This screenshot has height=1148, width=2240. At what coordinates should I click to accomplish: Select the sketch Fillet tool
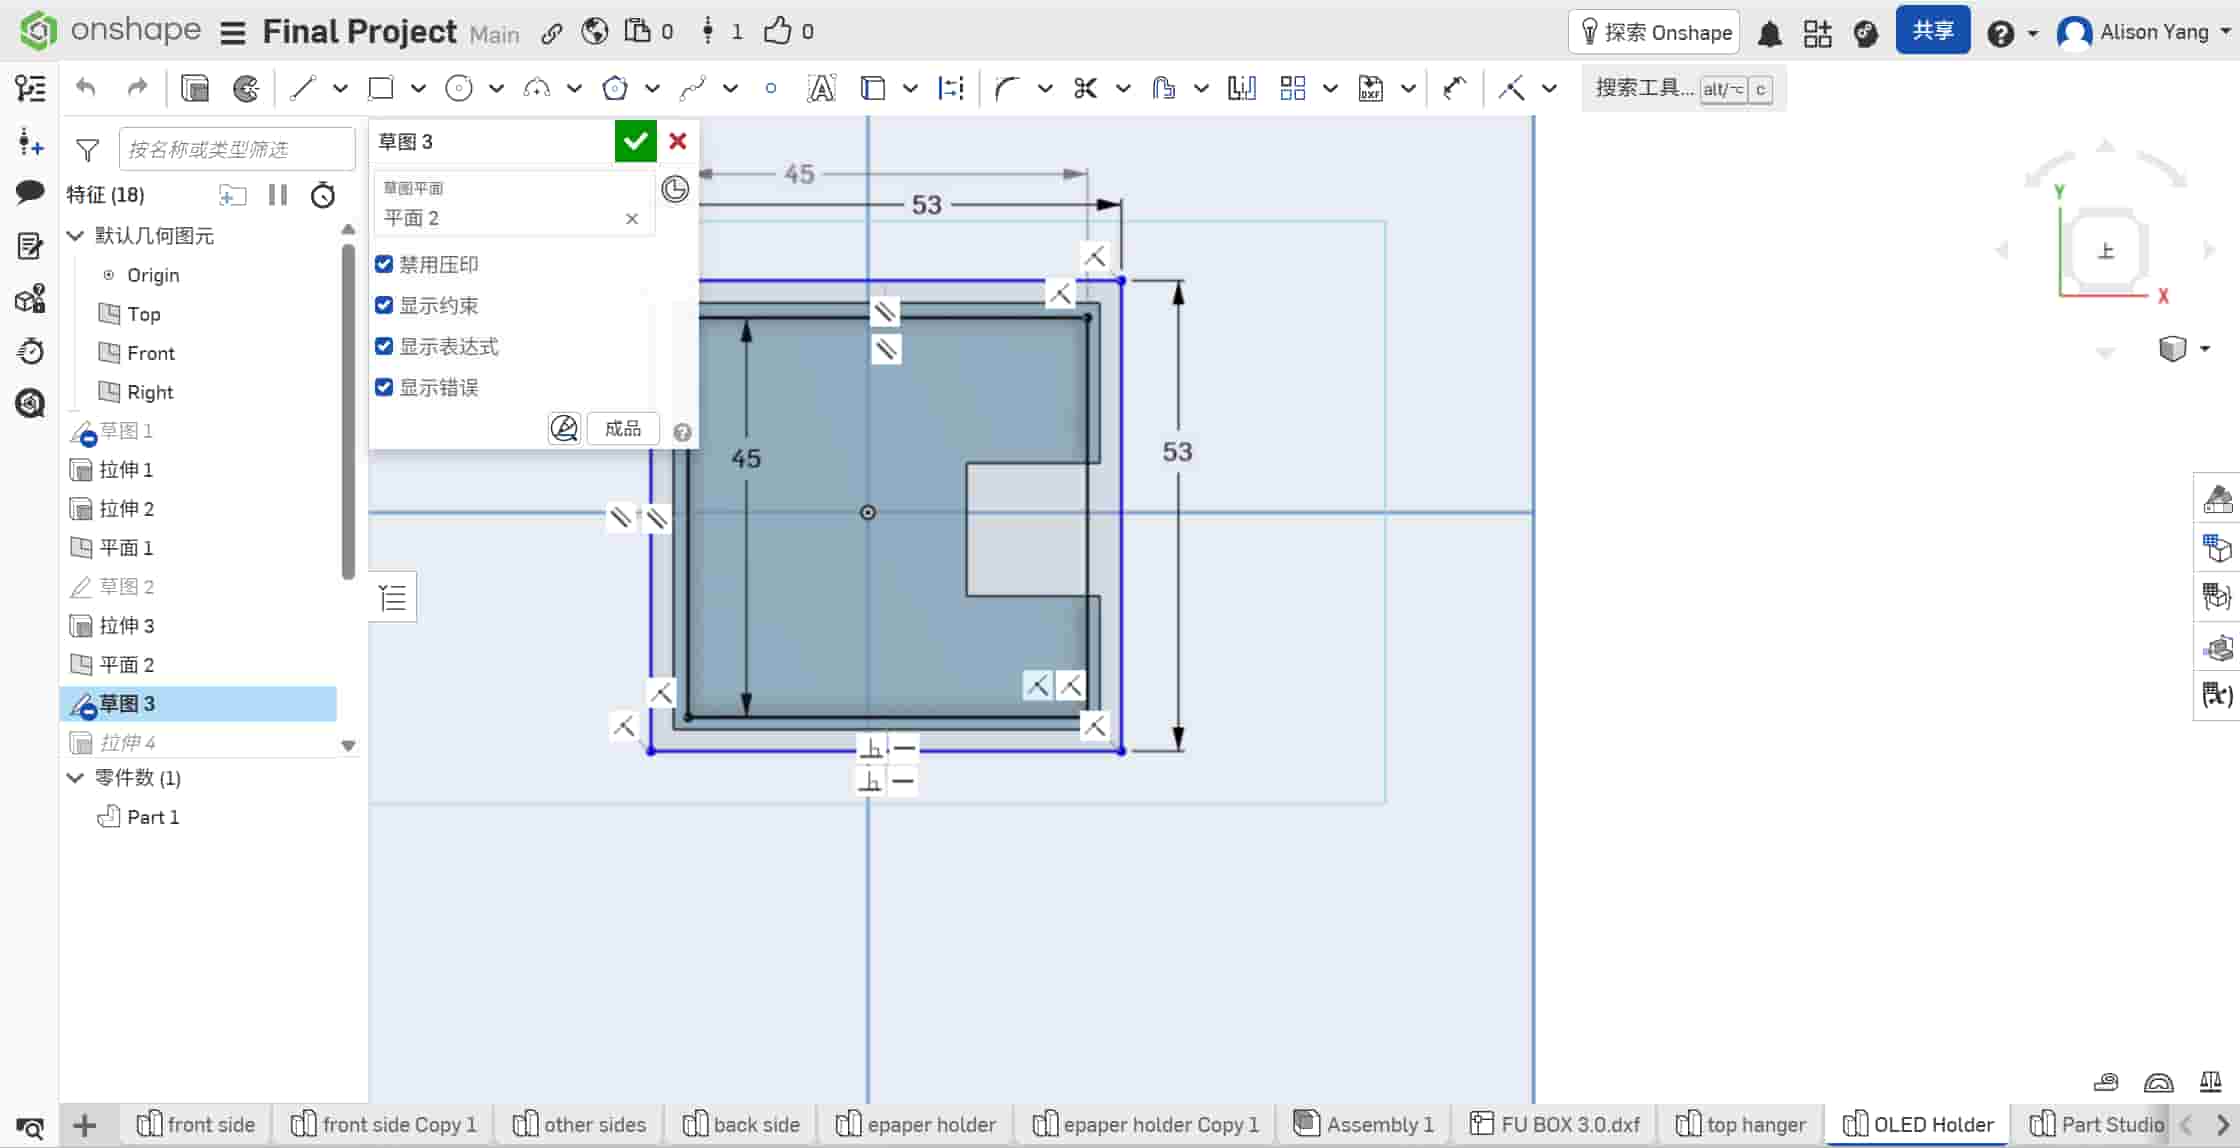[x=1006, y=88]
